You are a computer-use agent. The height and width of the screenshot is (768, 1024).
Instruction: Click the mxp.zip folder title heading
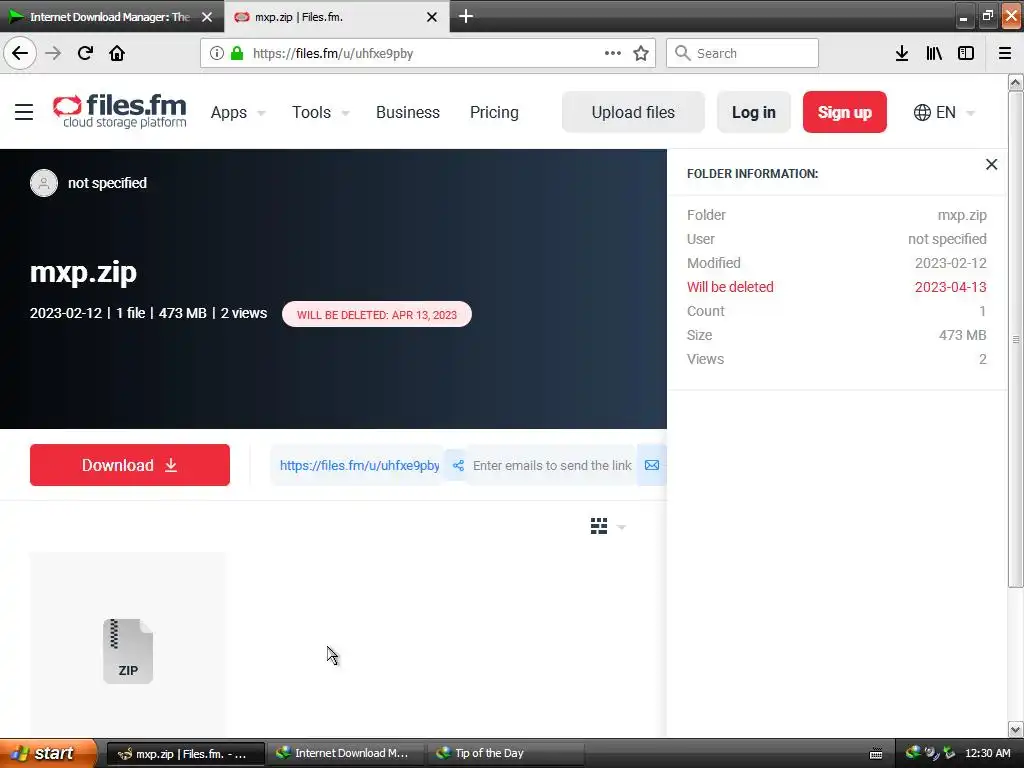[x=83, y=272]
